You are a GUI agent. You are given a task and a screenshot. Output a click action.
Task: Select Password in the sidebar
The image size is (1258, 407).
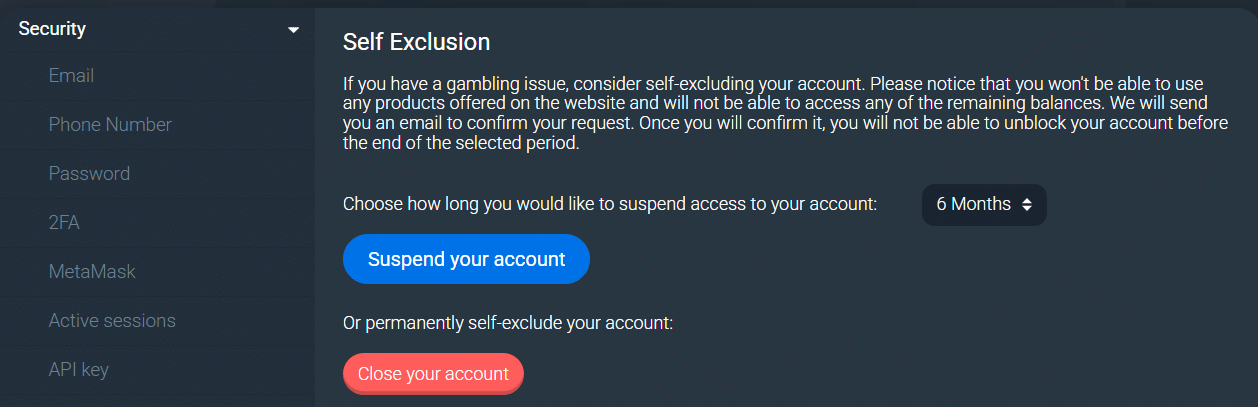click(89, 173)
